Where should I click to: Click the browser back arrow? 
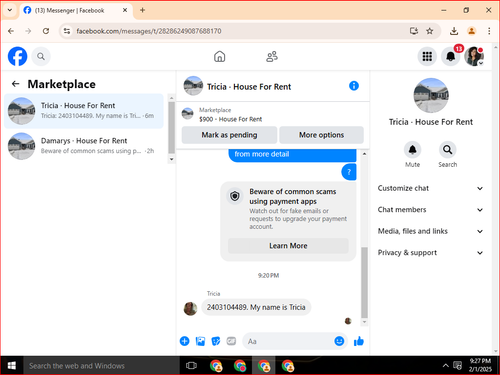pos(11,31)
